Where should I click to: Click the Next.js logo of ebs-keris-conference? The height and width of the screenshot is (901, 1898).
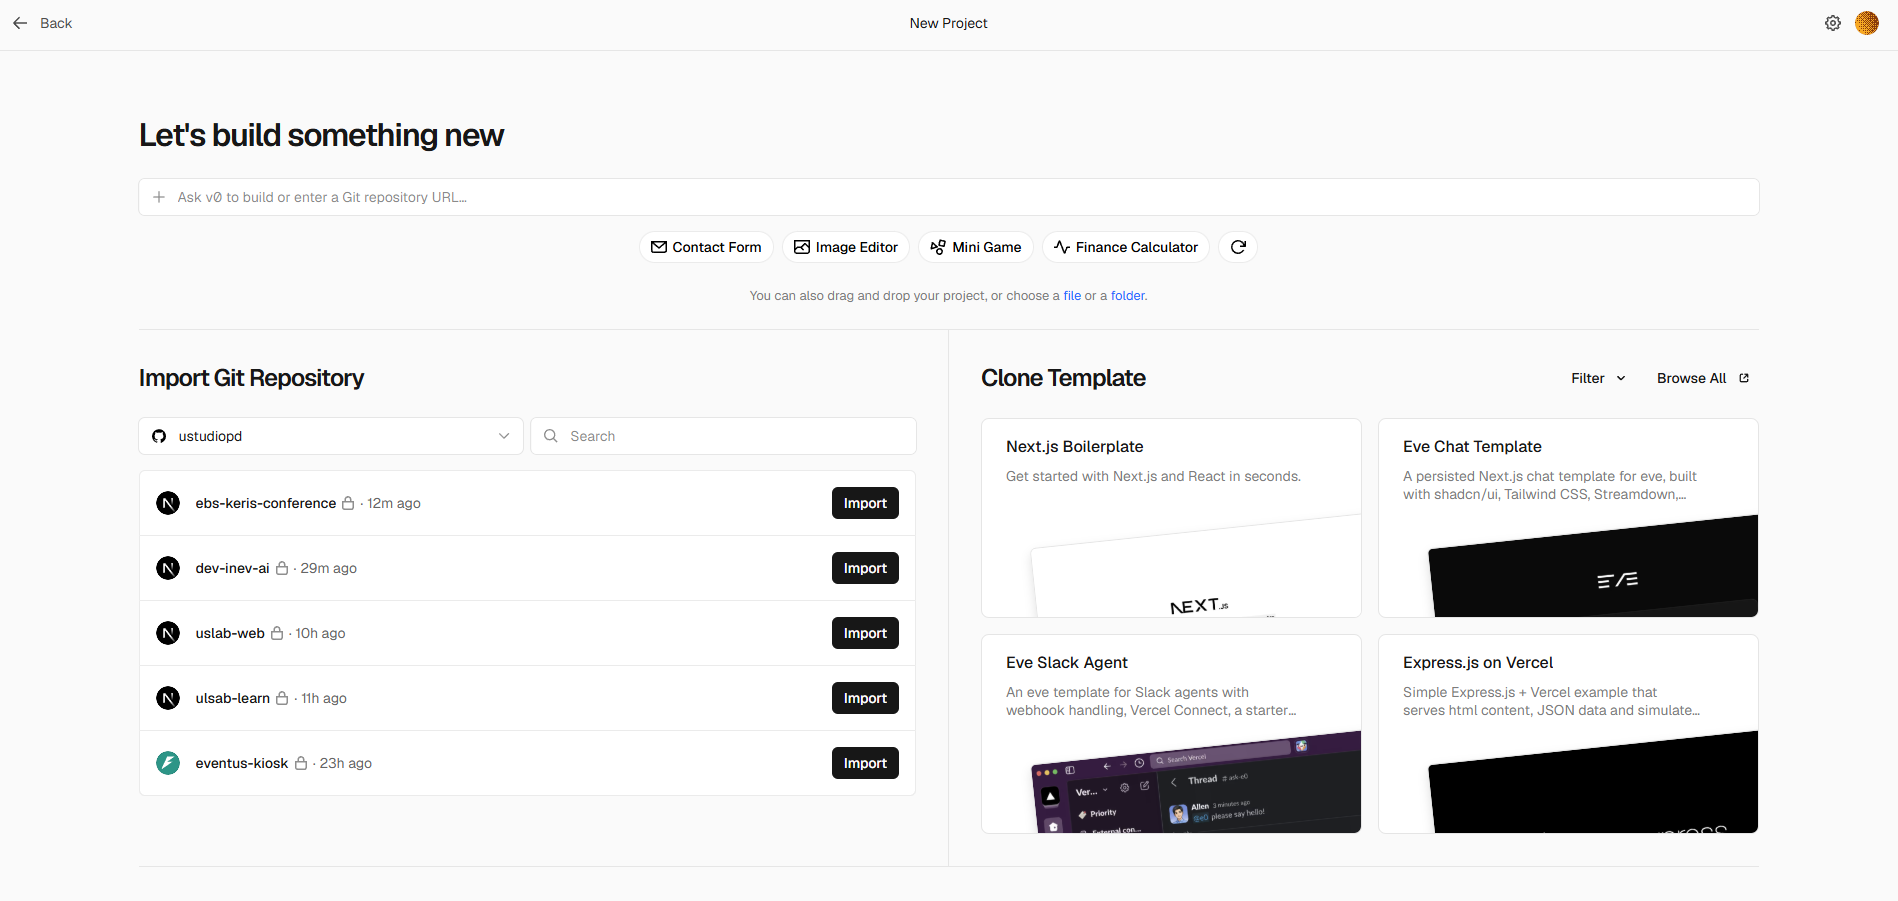pyautogui.click(x=168, y=503)
